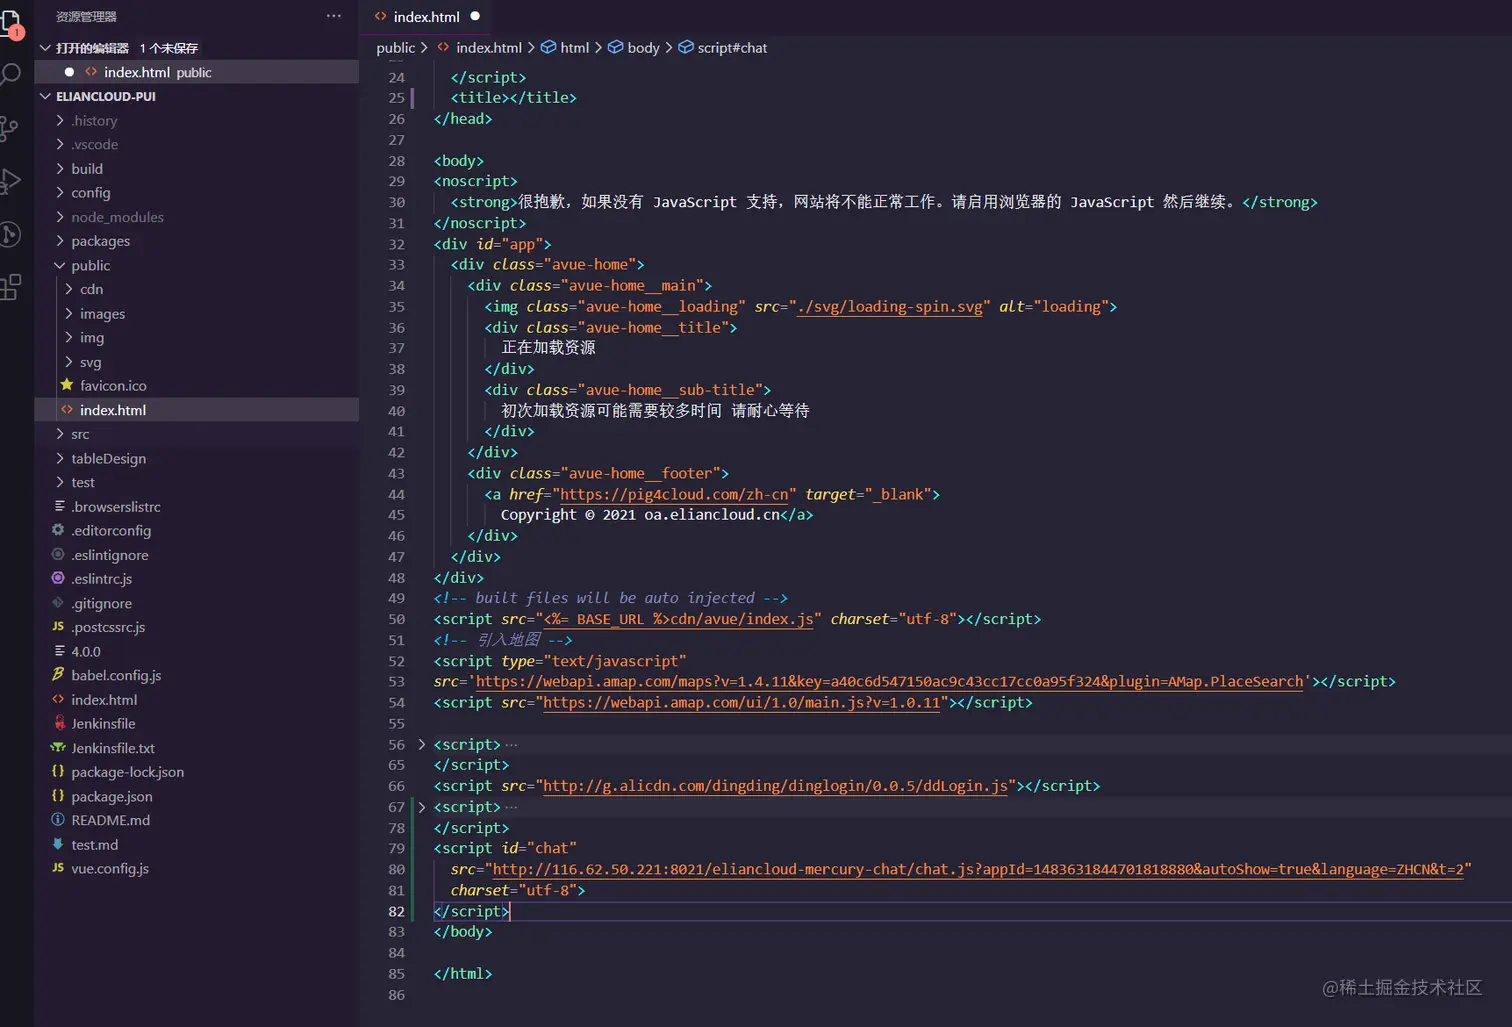Expand the tableDesign folder

[108, 458]
